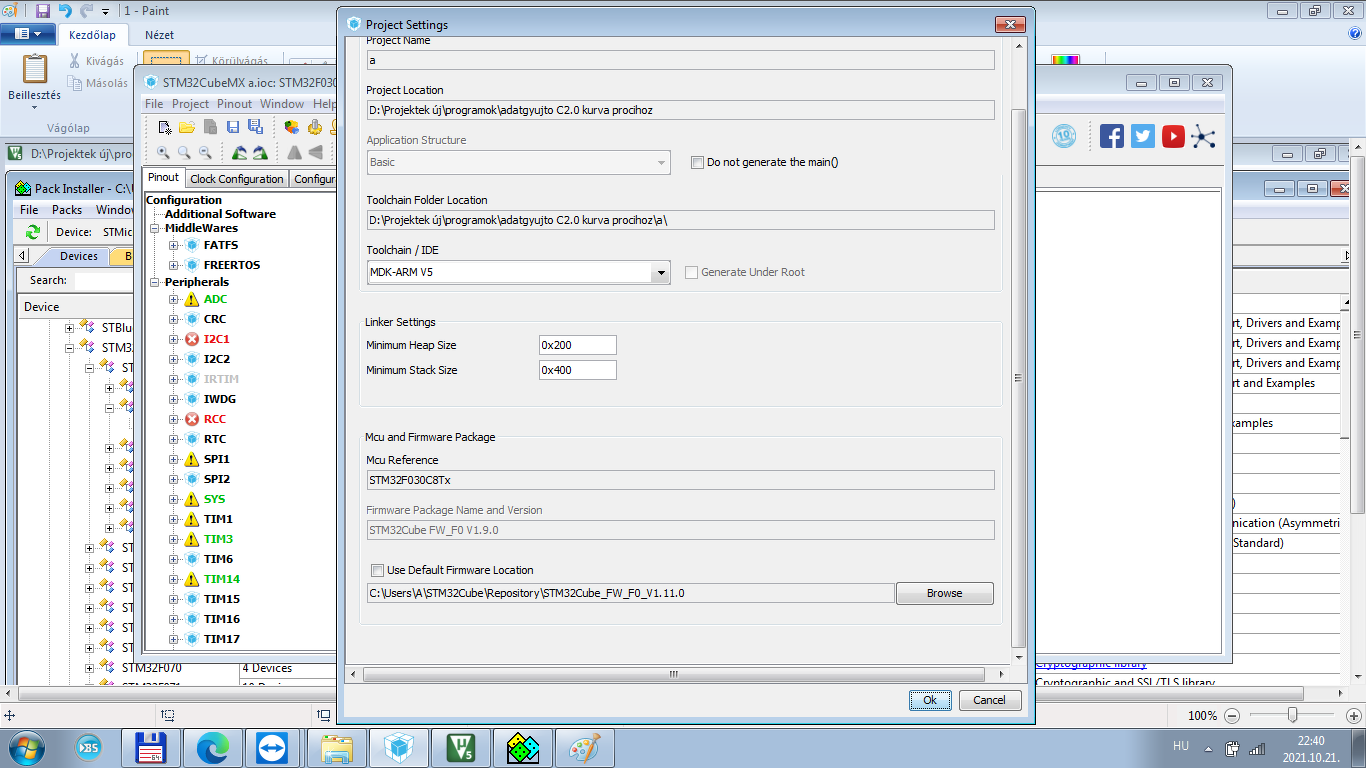Screen dimensions: 1366x768
Task: Open Windows Explorer from the taskbar
Action: [337, 748]
